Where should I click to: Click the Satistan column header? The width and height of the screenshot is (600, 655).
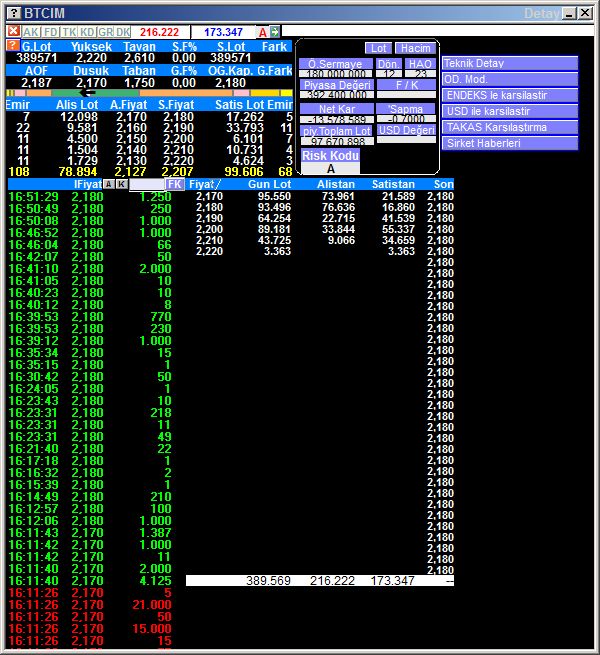click(x=393, y=184)
